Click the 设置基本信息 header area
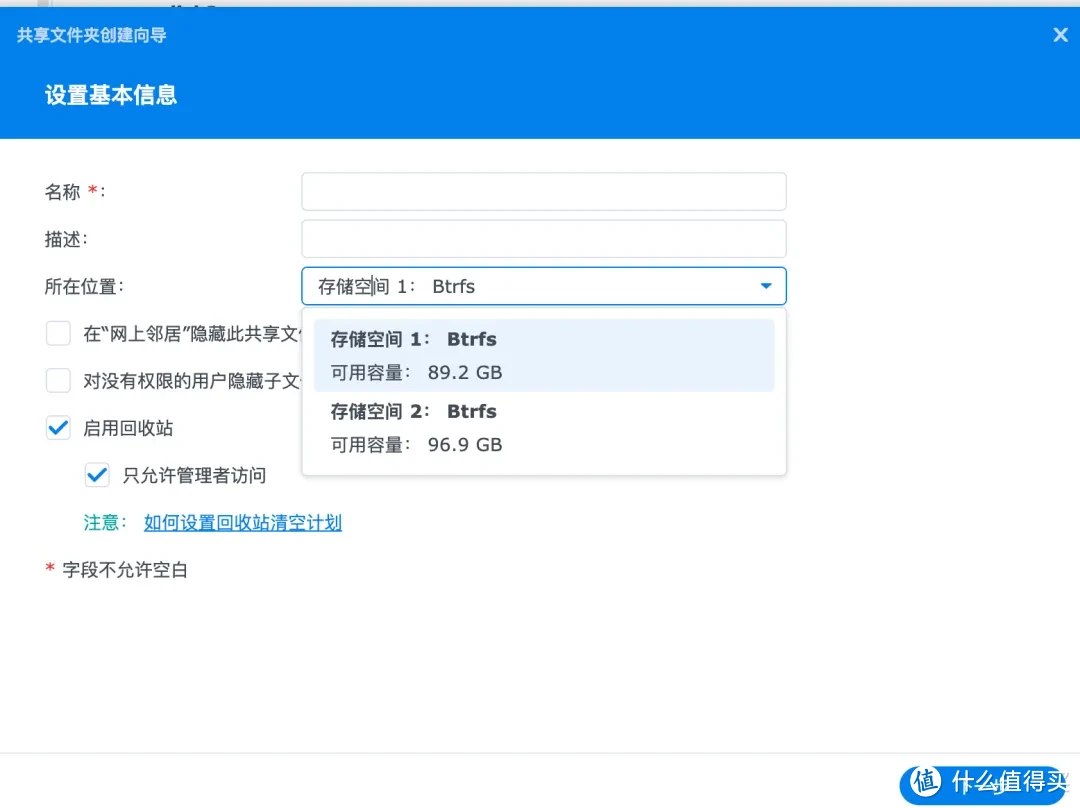 [x=110, y=96]
